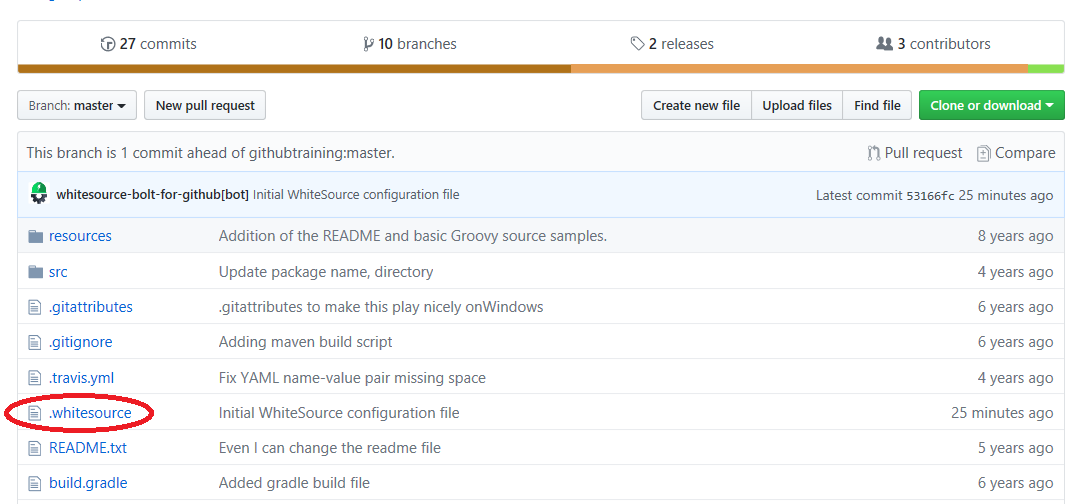Click the New pull request button
This screenshot has height=504, width=1073.
click(x=205, y=105)
